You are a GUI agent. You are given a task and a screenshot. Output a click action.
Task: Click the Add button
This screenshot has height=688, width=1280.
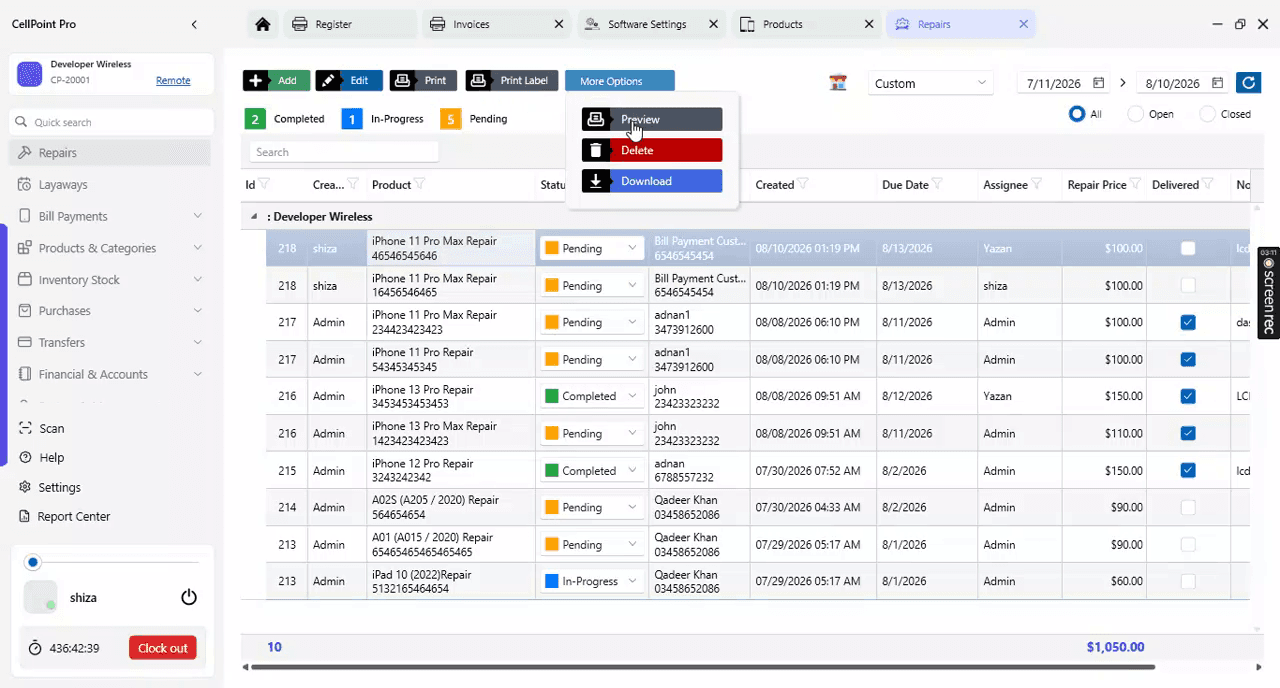click(x=276, y=80)
